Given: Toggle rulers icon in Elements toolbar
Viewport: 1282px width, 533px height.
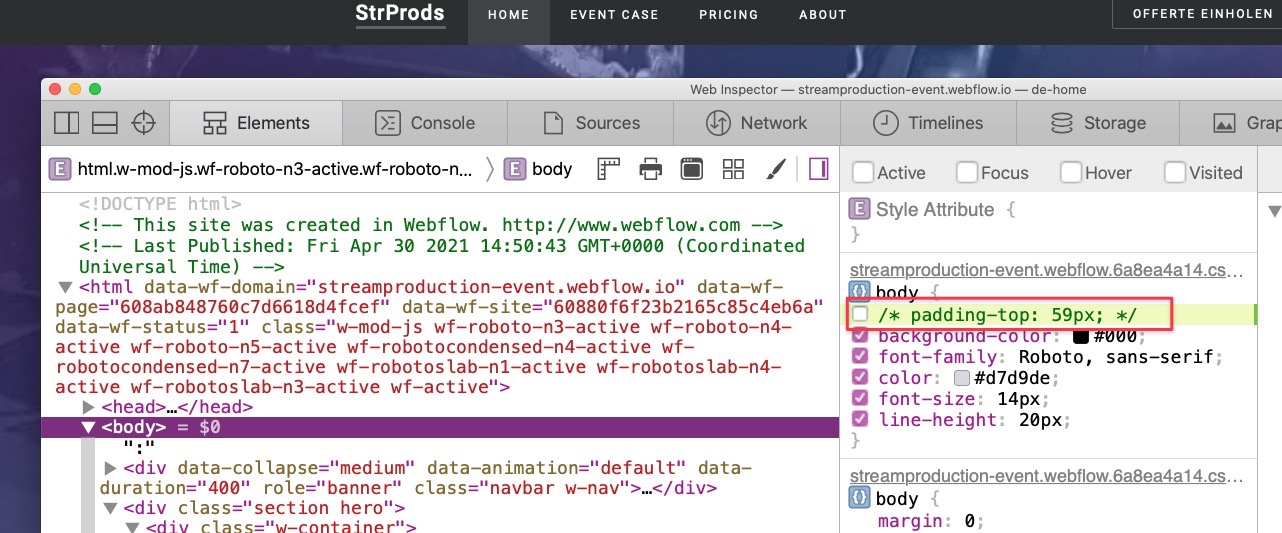Looking at the screenshot, I should (609, 168).
